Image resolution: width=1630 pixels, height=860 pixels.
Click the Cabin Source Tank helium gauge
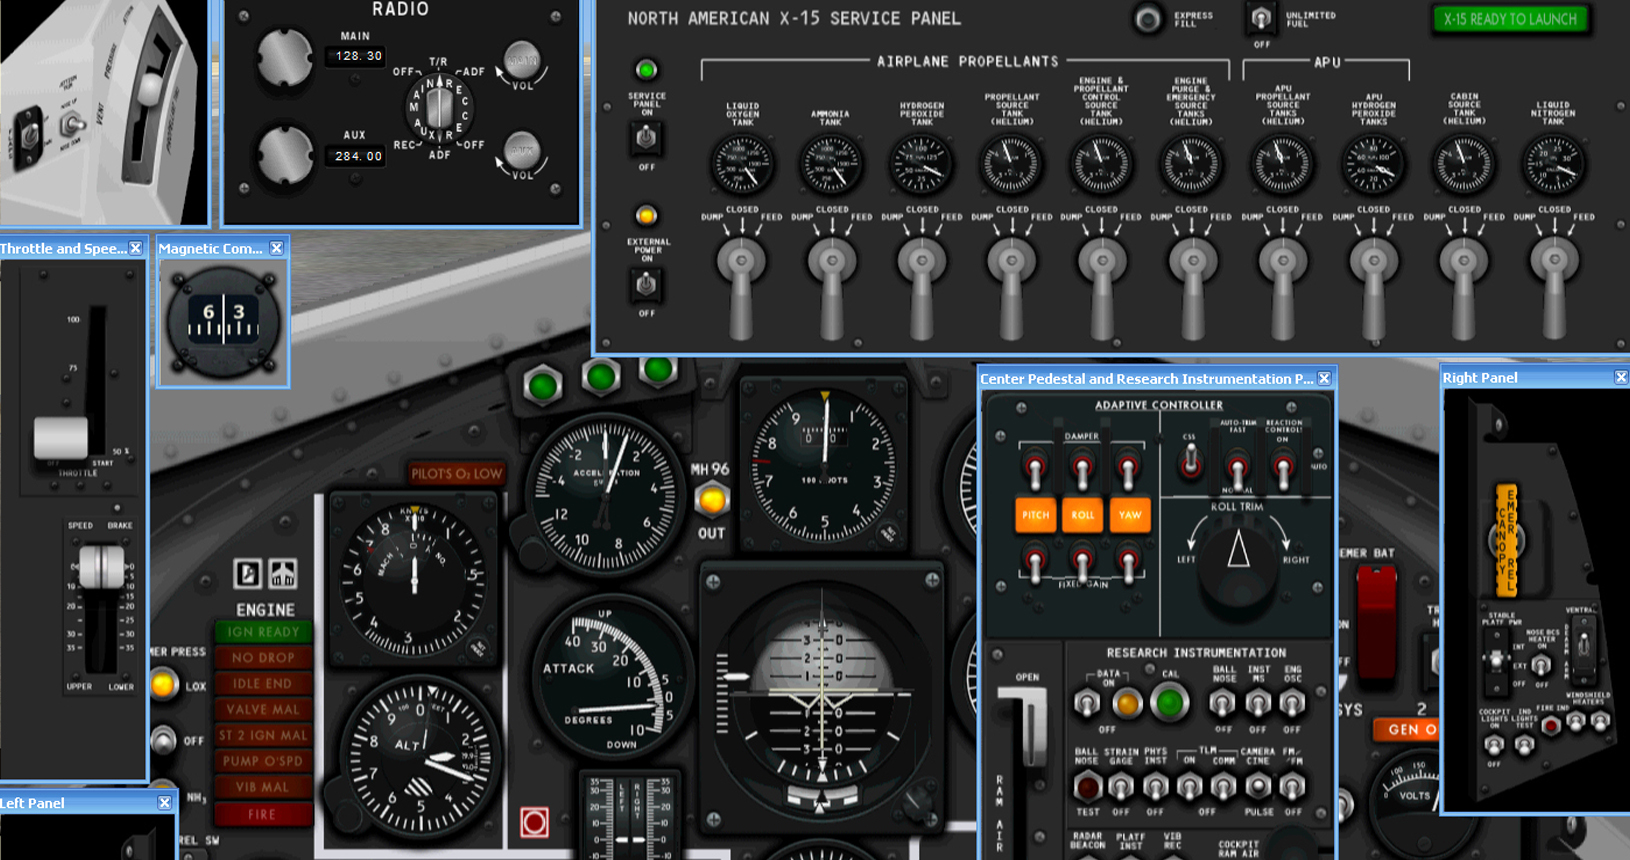point(1463,164)
